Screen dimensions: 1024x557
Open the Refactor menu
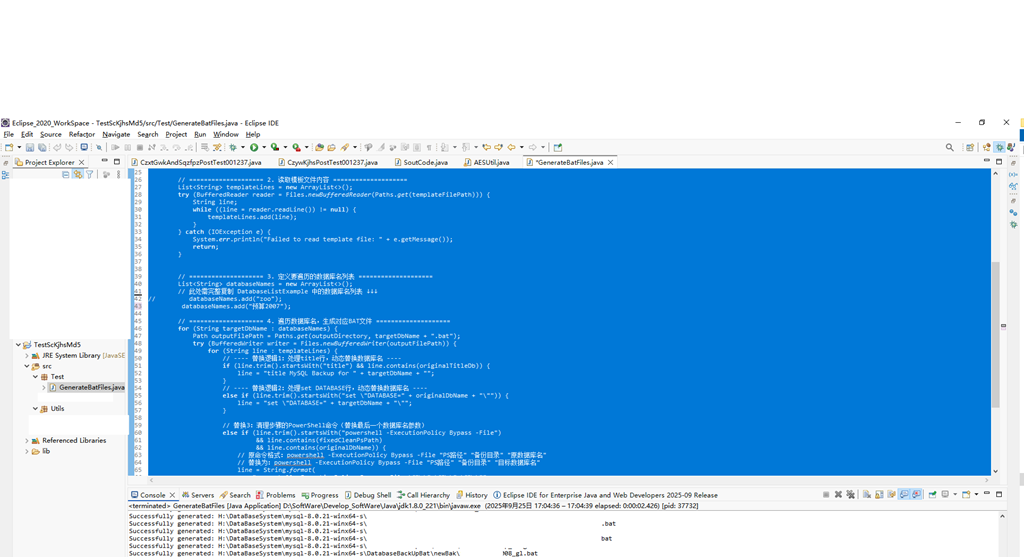click(x=82, y=135)
